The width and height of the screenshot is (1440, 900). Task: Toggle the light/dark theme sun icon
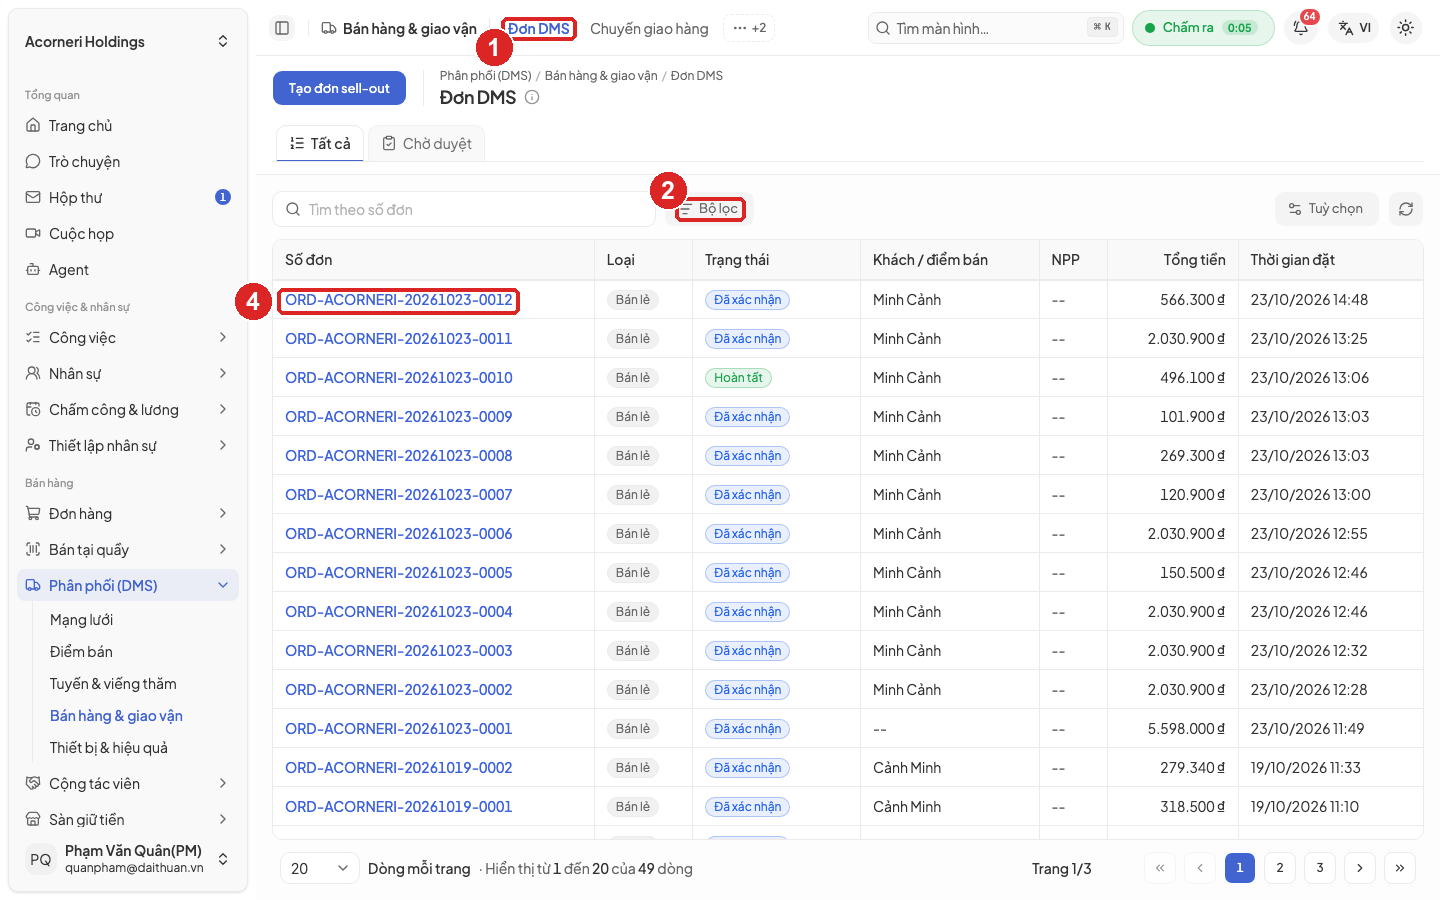click(x=1406, y=28)
